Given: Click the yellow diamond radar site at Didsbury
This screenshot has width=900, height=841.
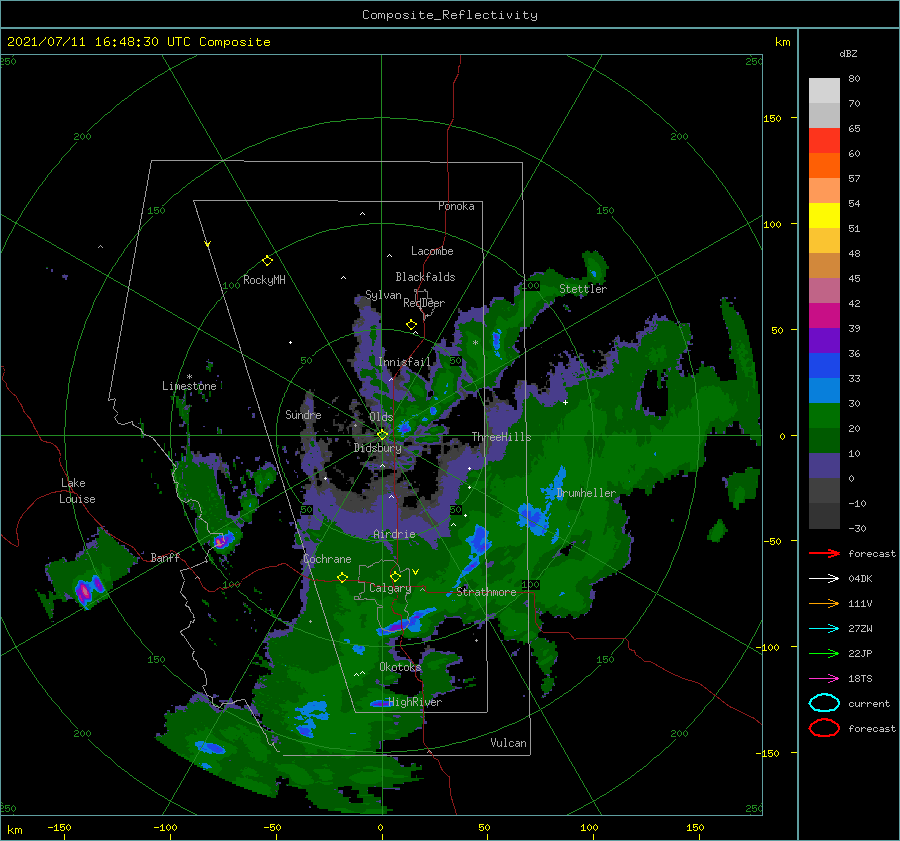Looking at the screenshot, I should 382,435.
